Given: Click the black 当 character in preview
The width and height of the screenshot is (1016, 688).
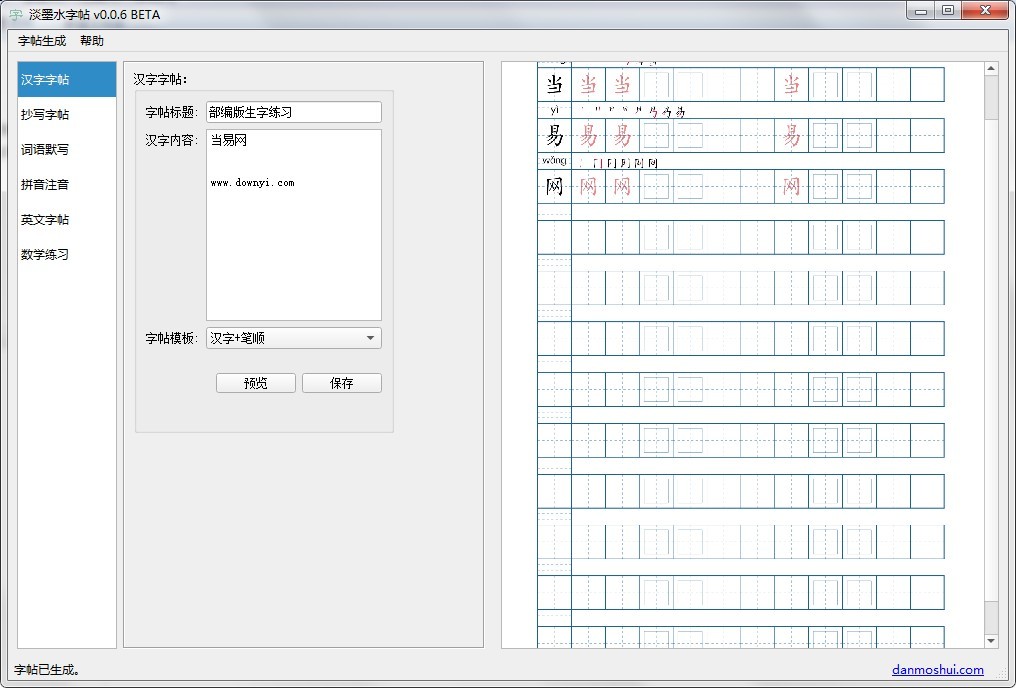Looking at the screenshot, I should [x=554, y=84].
